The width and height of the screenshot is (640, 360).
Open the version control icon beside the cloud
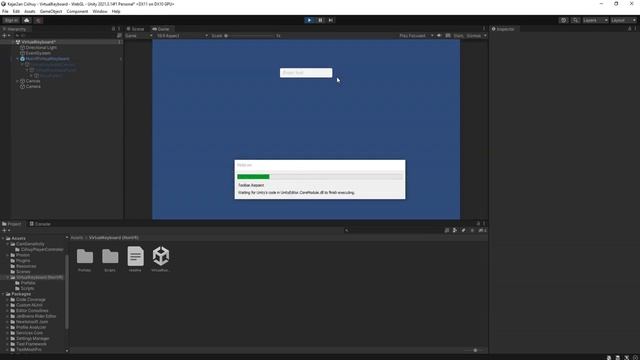(x=38, y=20)
